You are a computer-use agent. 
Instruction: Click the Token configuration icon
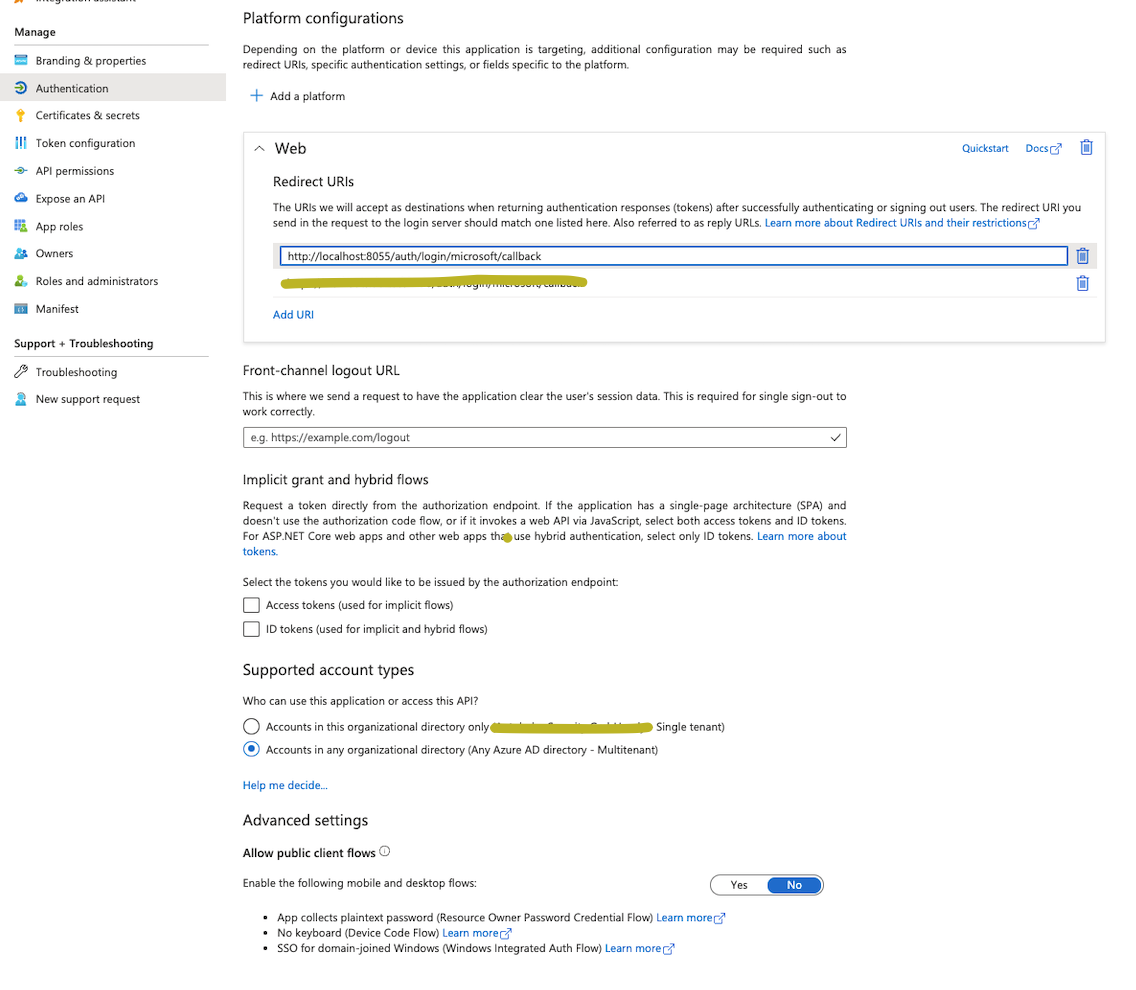21,143
